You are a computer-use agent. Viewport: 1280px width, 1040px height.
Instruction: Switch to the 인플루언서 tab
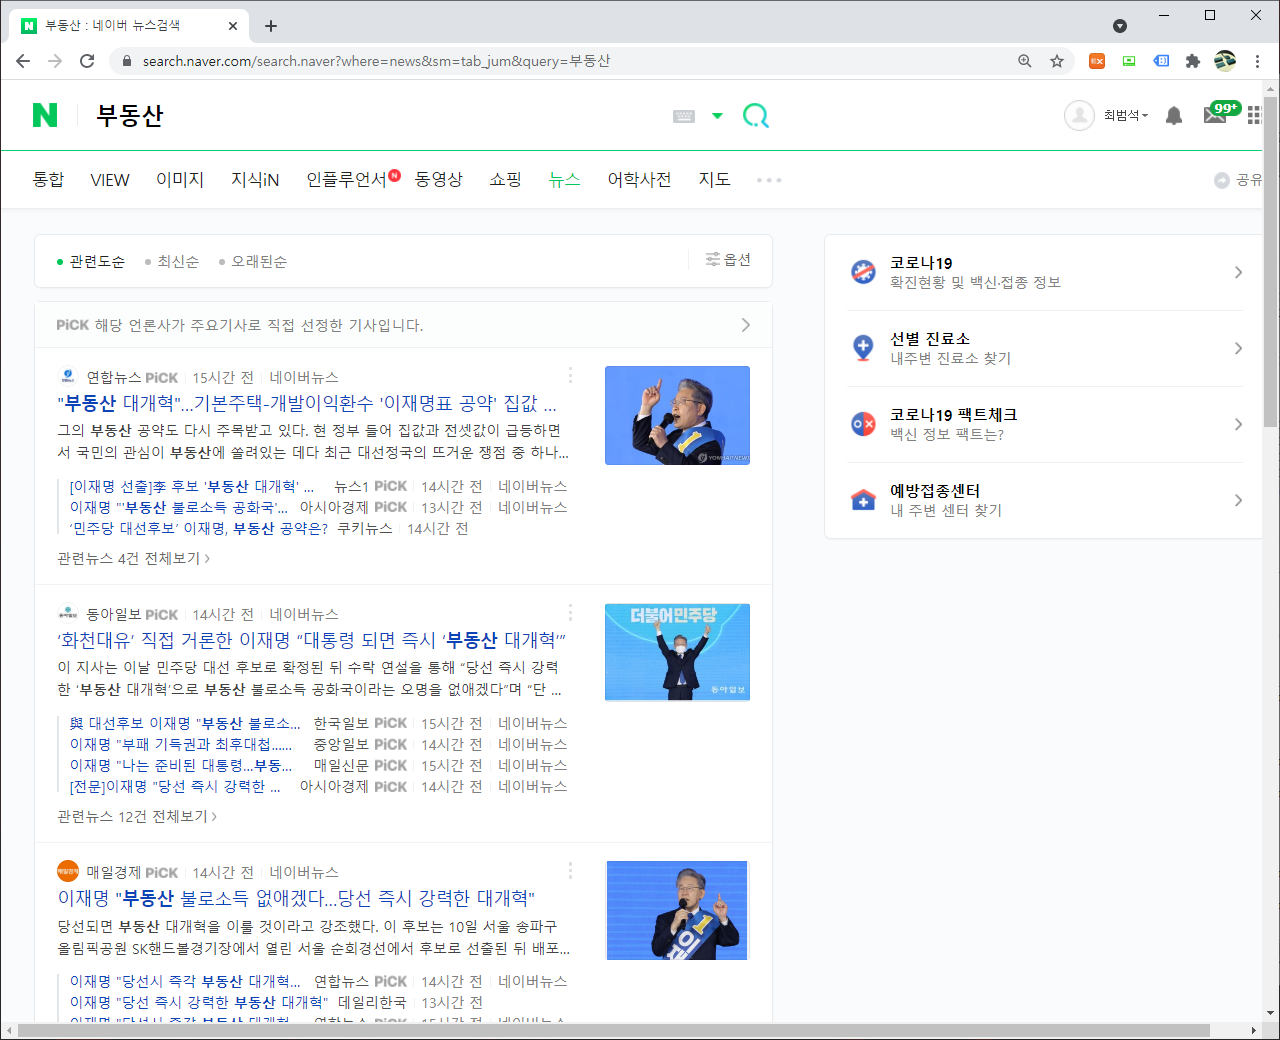(346, 179)
